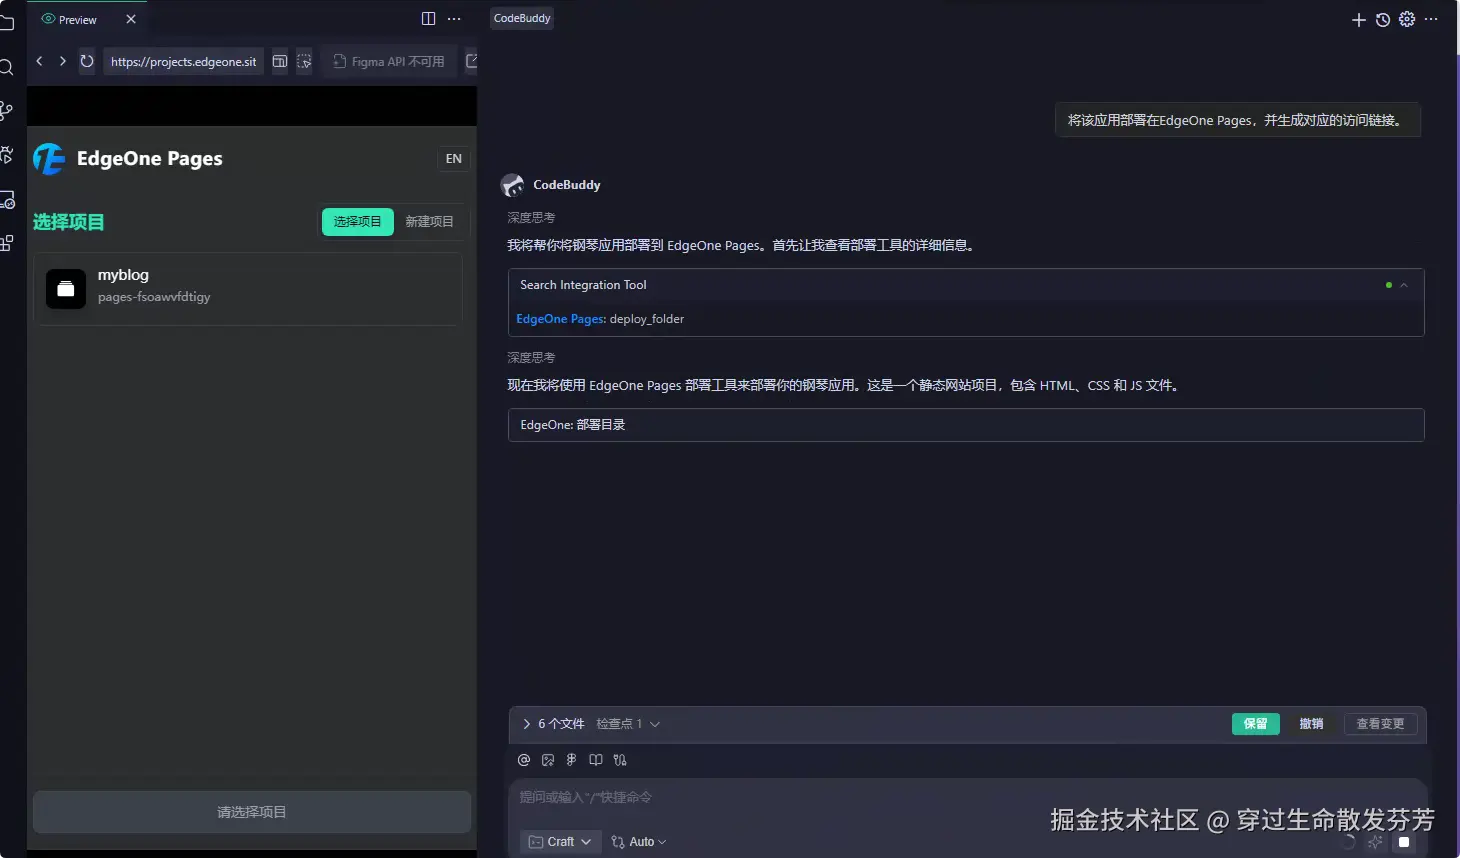This screenshot has height=858, width=1460.
Task: Reload the Preview page
Action: pos(87,61)
